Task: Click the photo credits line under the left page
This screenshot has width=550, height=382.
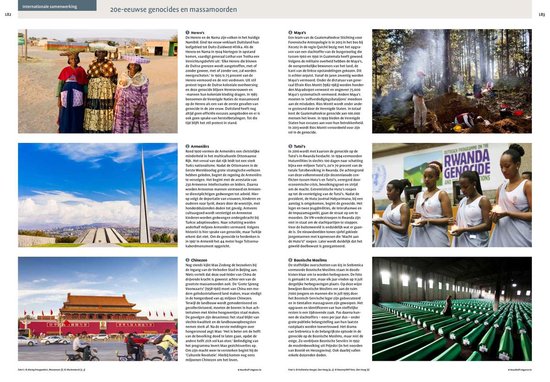Action: point(52,369)
